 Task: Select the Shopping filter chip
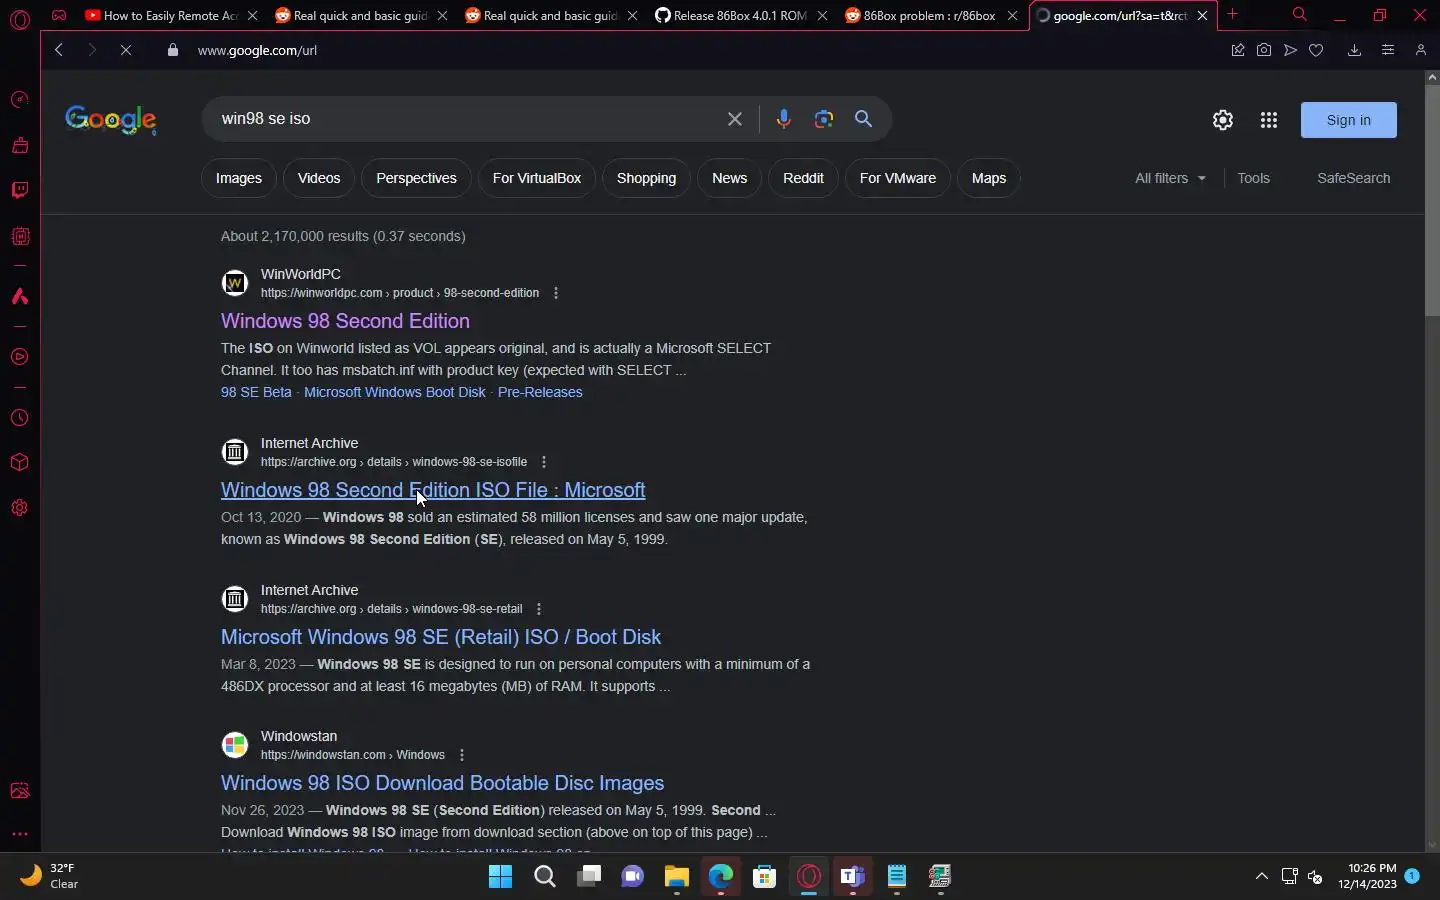click(646, 178)
